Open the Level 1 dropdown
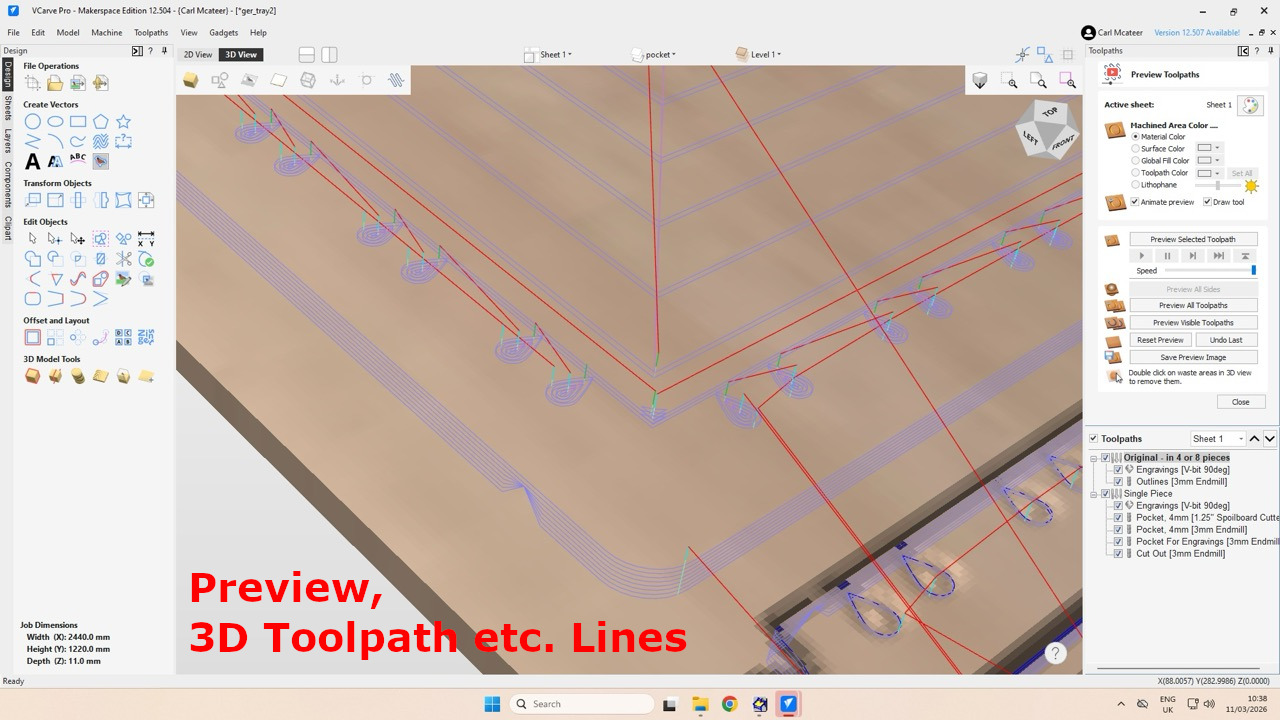This screenshot has width=1280, height=720. point(762,54)
